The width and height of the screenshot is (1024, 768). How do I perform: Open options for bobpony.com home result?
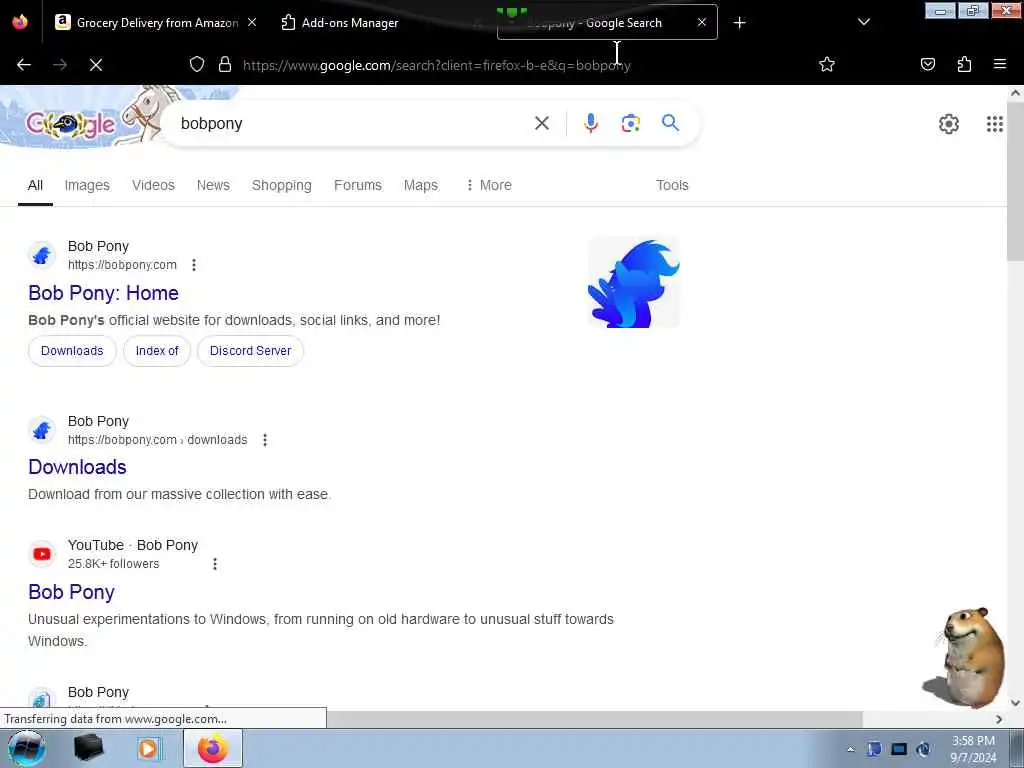click(194, 264)
